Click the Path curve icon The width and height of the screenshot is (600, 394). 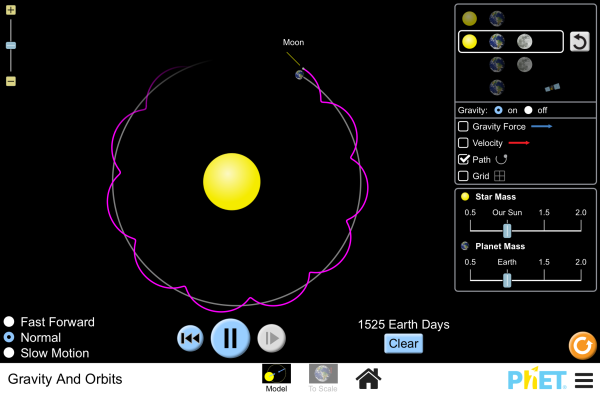pos(501,159)
